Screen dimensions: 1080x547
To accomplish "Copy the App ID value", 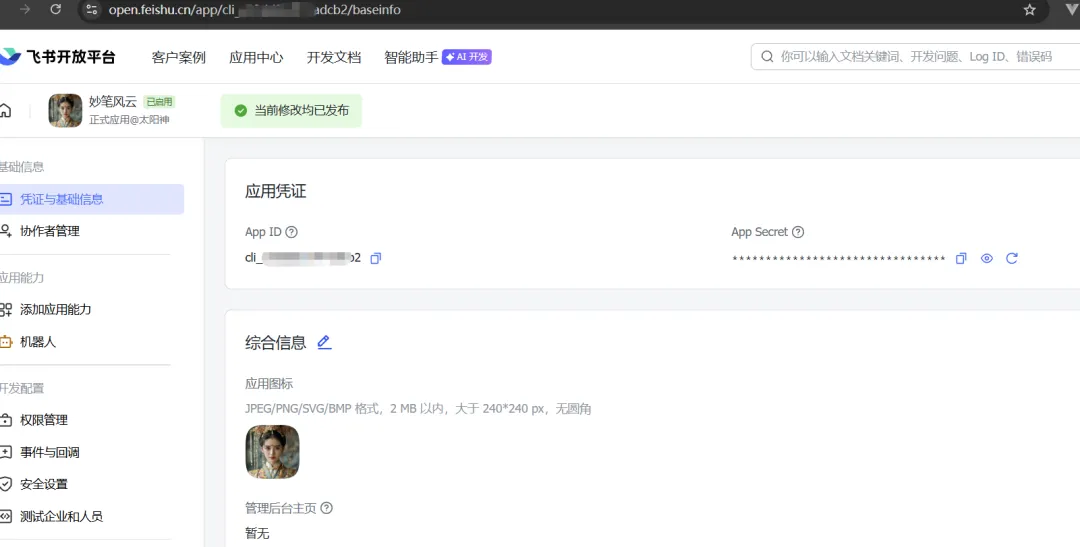I will (375, 258).
